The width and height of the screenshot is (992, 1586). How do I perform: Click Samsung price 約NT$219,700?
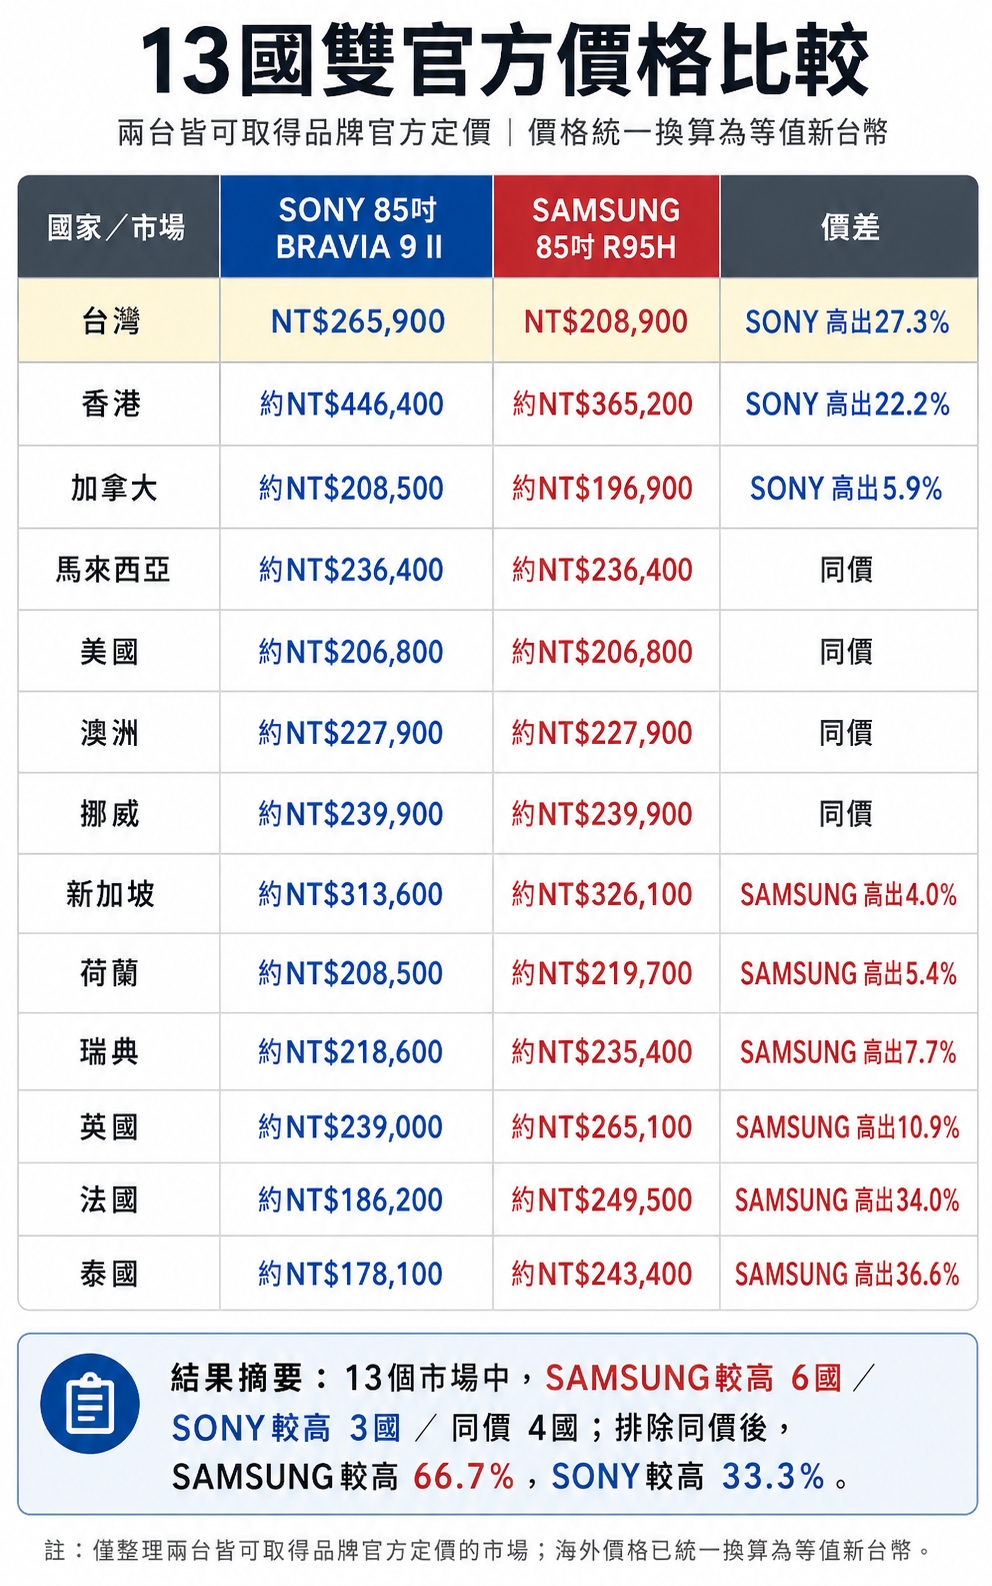pyautogui.click(x=603, y=973)
